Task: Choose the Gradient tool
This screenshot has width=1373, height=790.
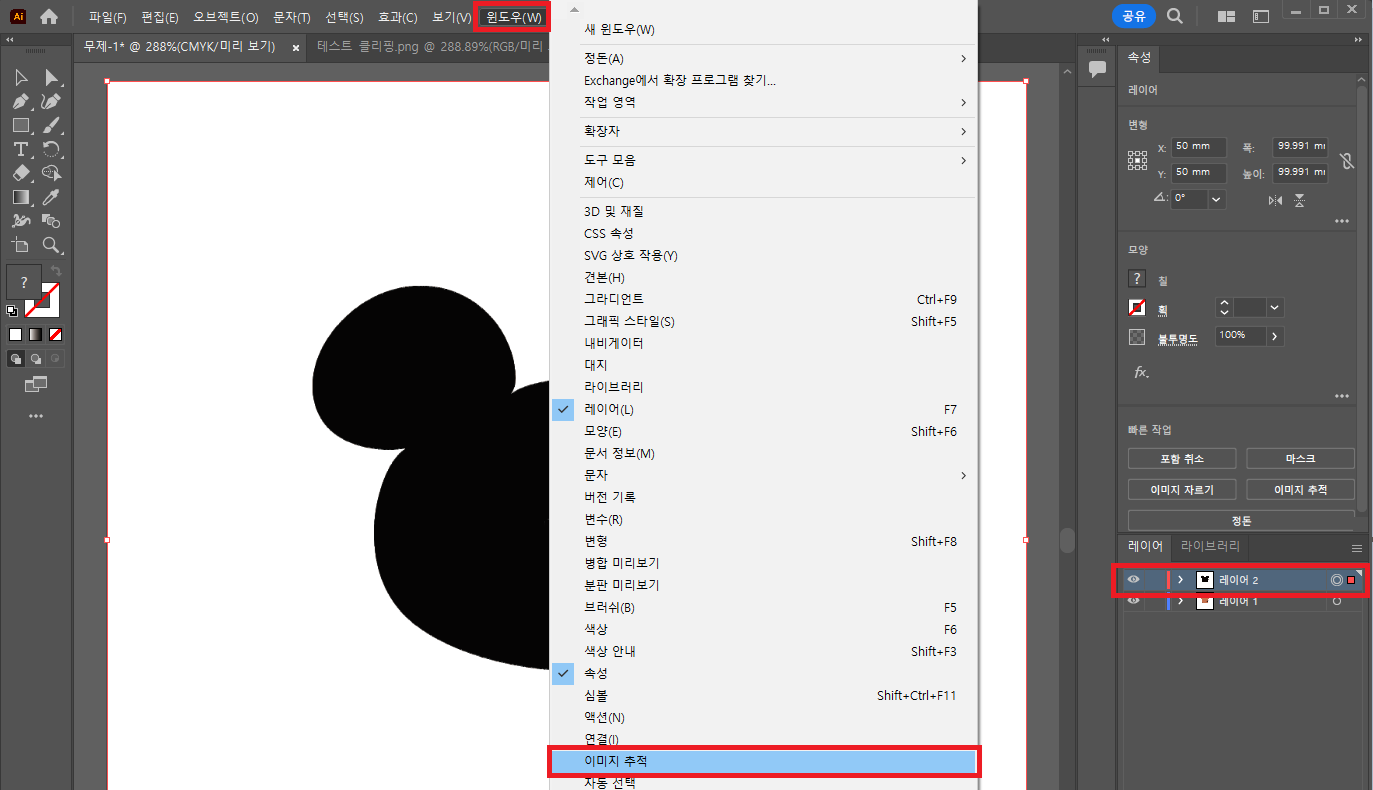Action: click(20, 197)
